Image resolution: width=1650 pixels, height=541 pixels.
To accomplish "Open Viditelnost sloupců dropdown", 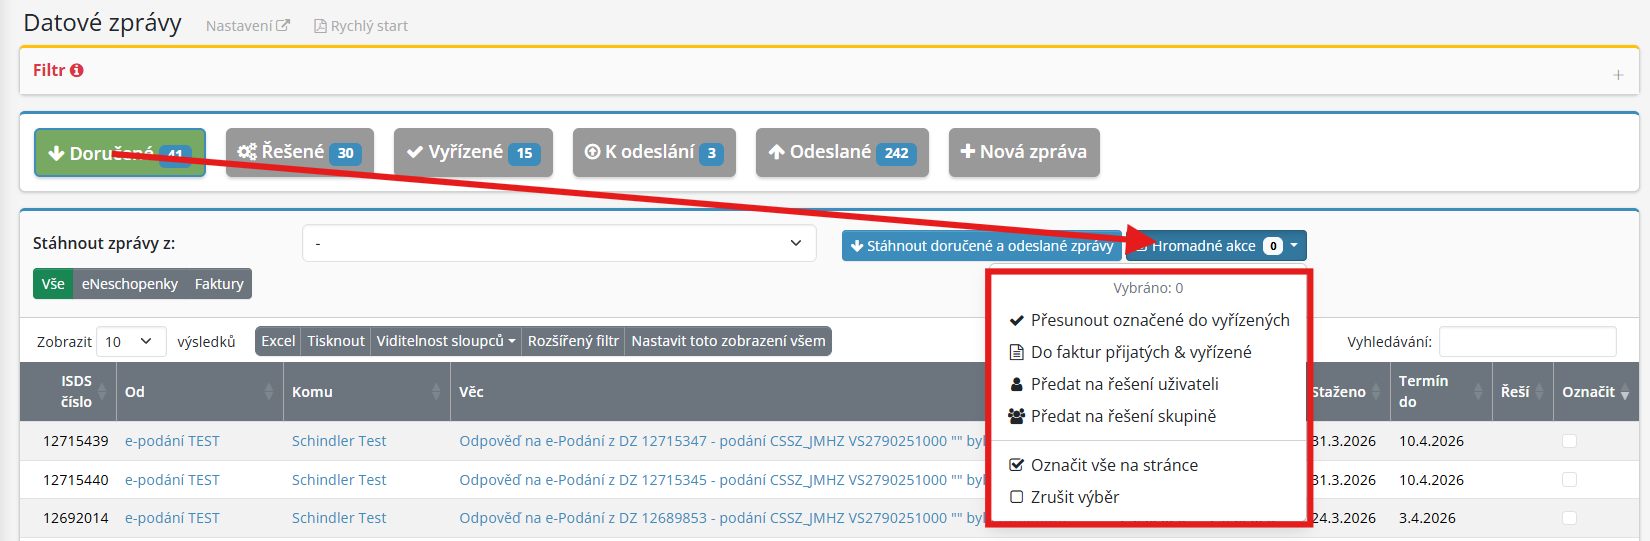I will 446,341.
